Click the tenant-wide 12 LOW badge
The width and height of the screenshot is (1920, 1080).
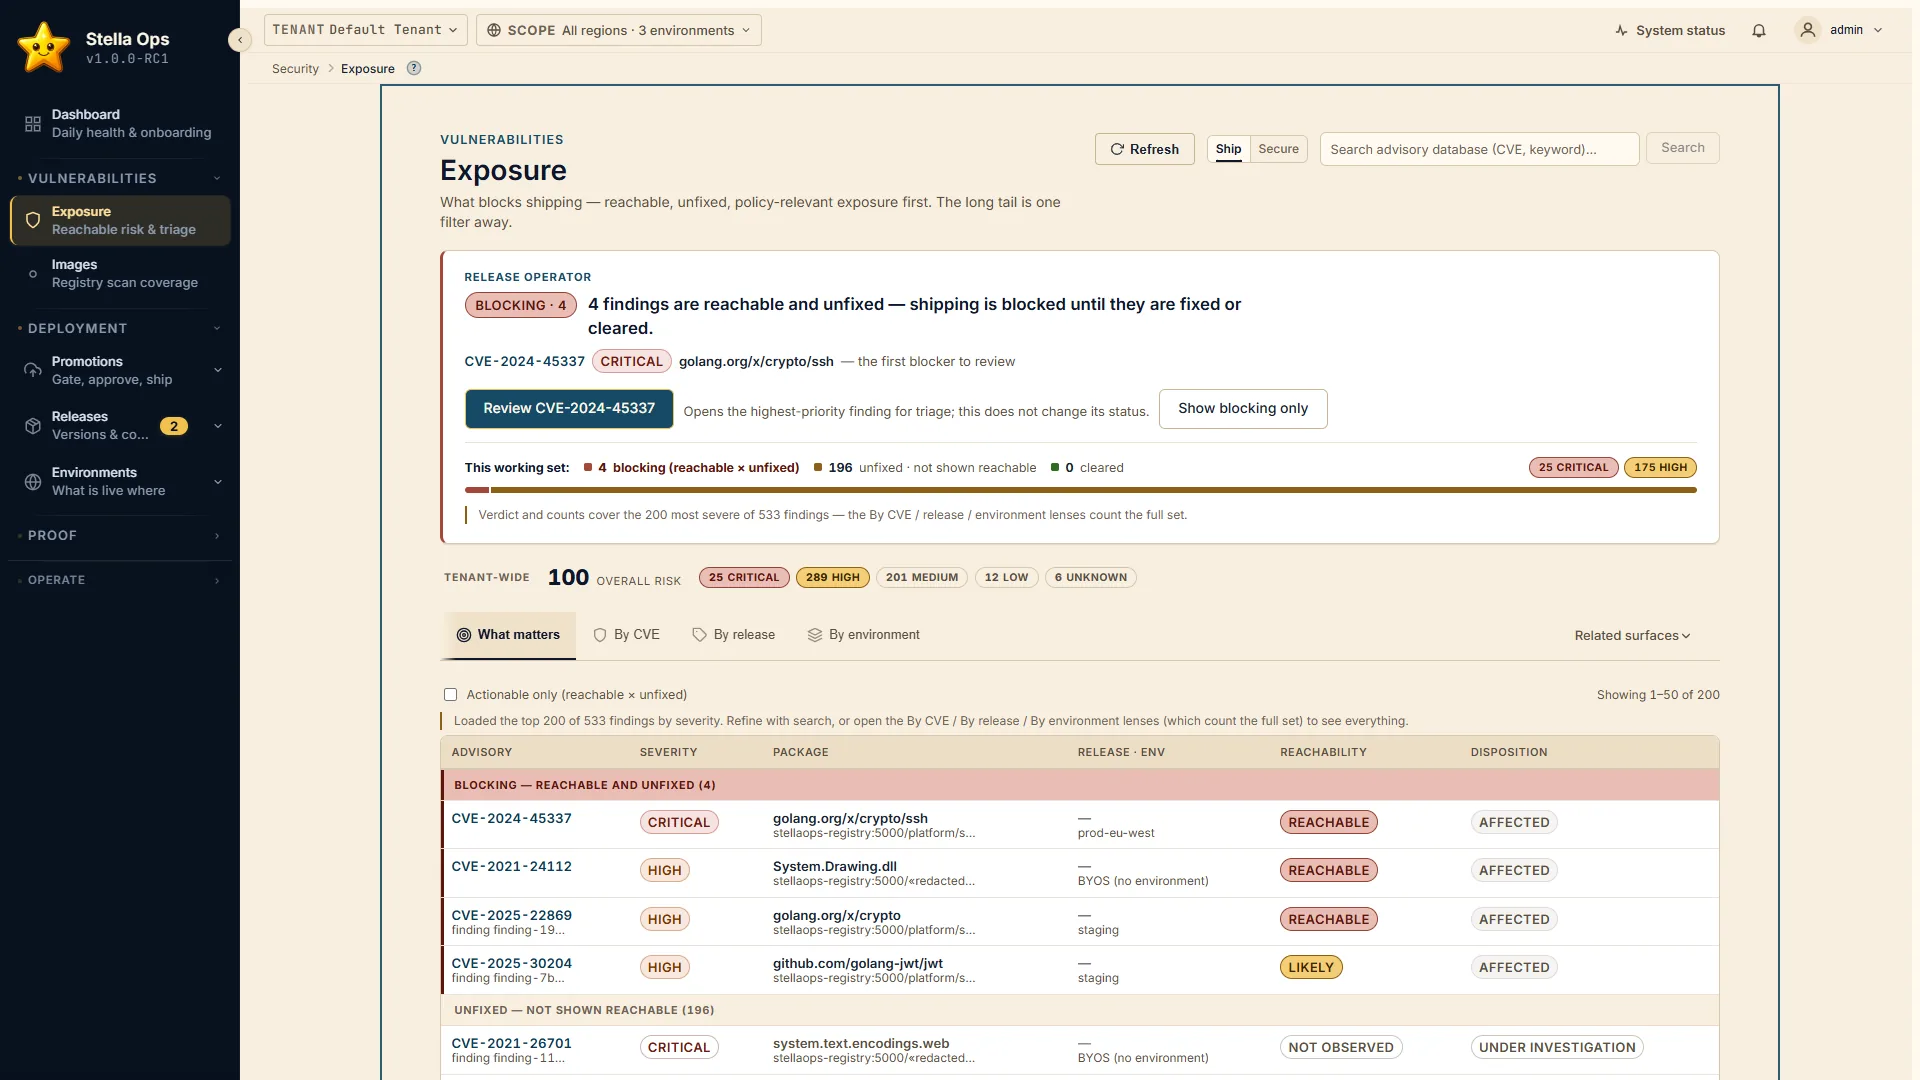click(x=1006, y=578)
